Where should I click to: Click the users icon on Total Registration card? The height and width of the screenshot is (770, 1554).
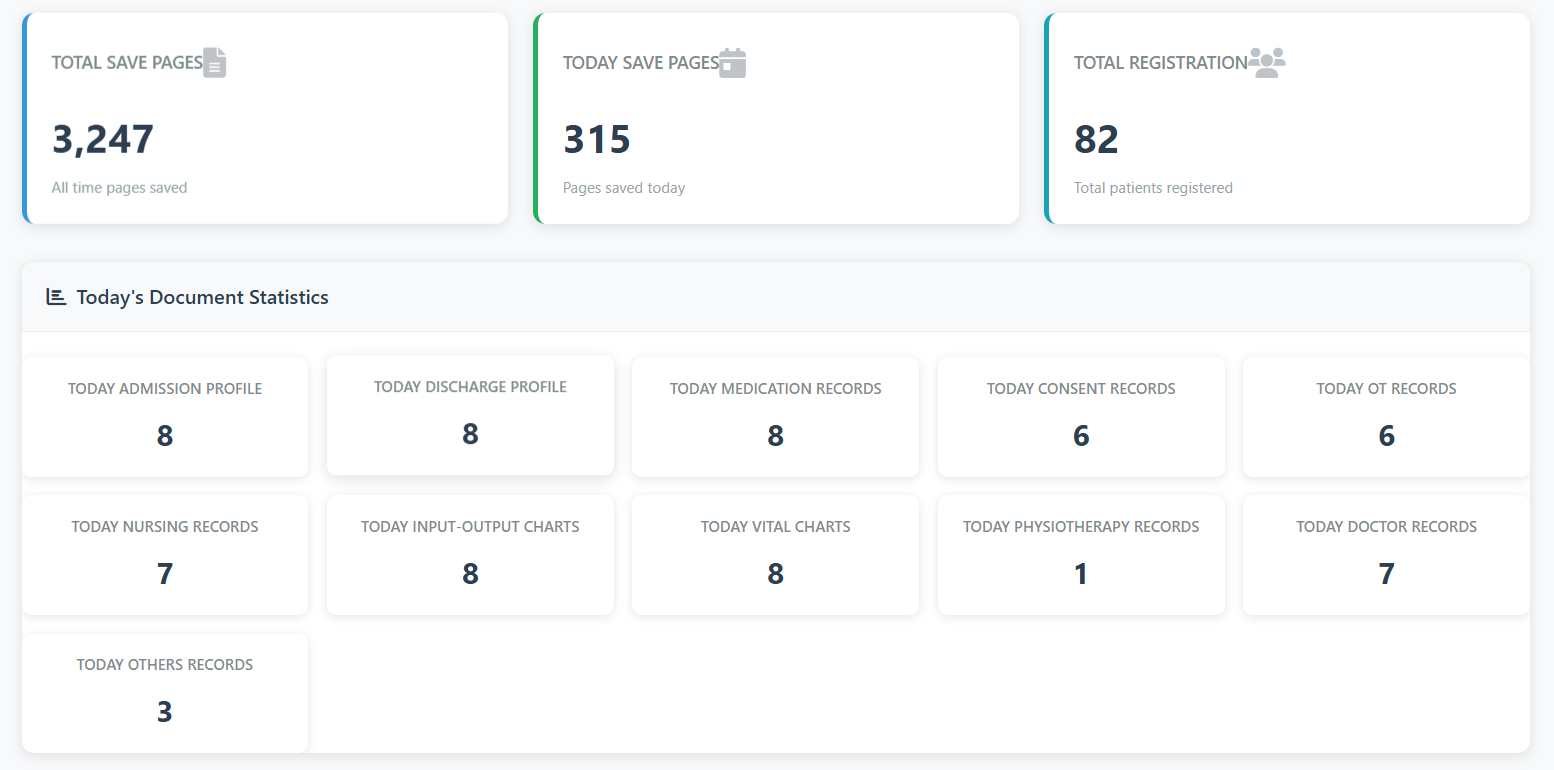[x=1267, y=62]
